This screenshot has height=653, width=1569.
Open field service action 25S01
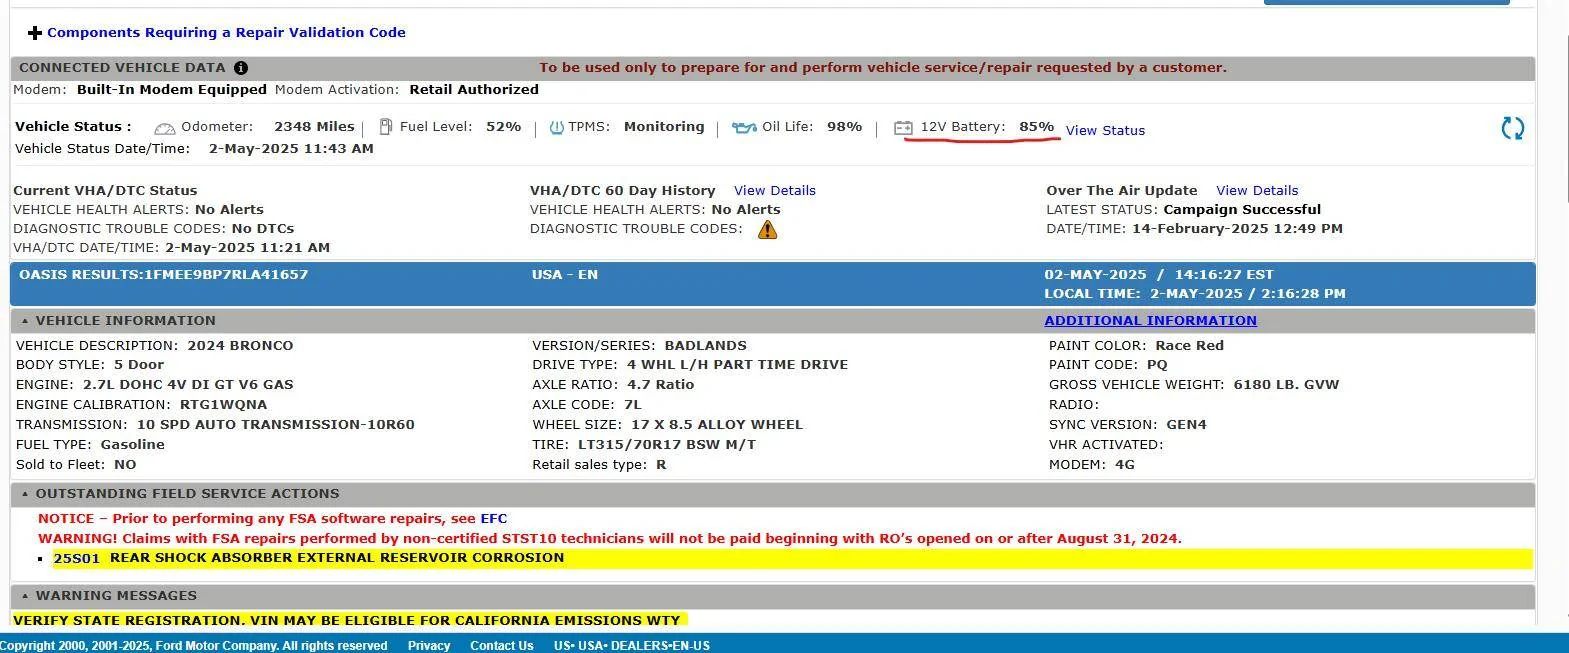76,558
